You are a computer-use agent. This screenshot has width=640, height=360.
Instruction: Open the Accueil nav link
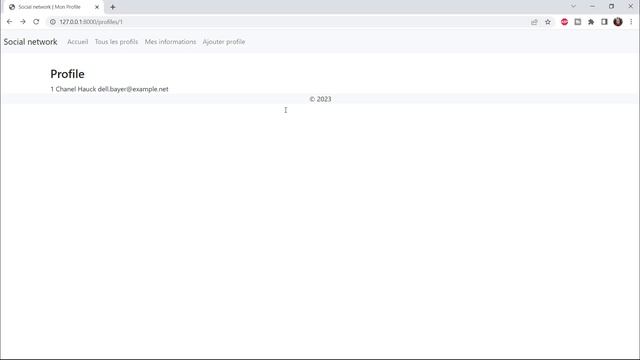point(78,42)
